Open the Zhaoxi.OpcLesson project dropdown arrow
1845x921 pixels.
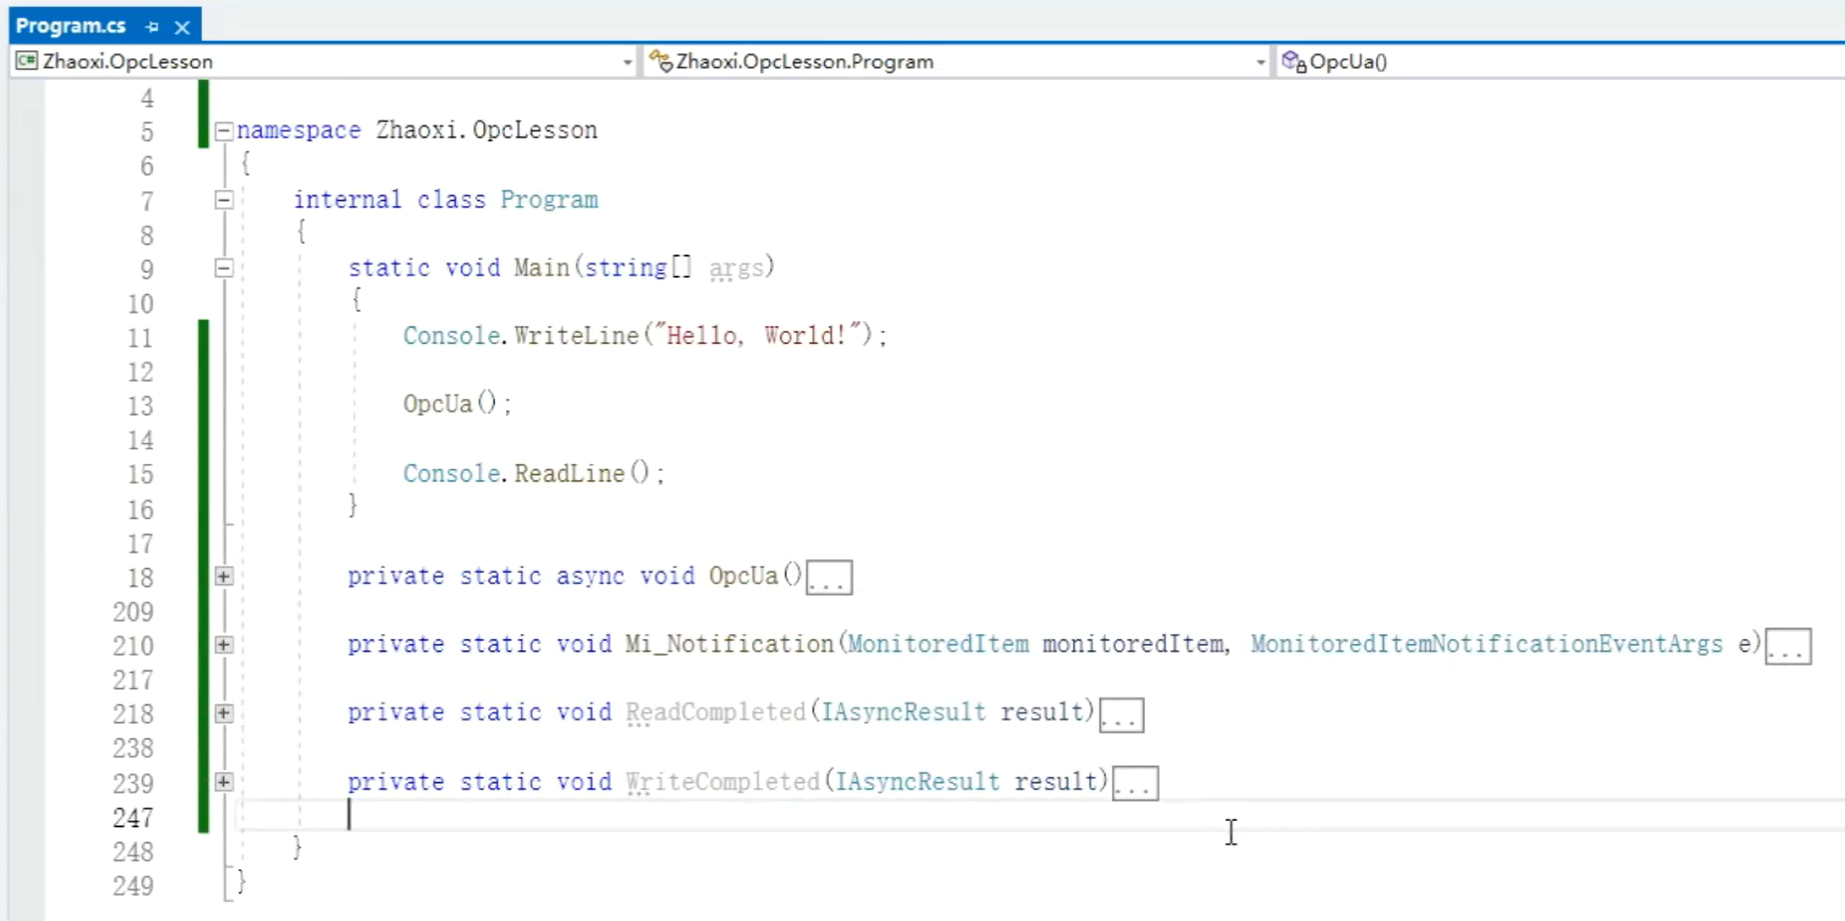(627, 62)
